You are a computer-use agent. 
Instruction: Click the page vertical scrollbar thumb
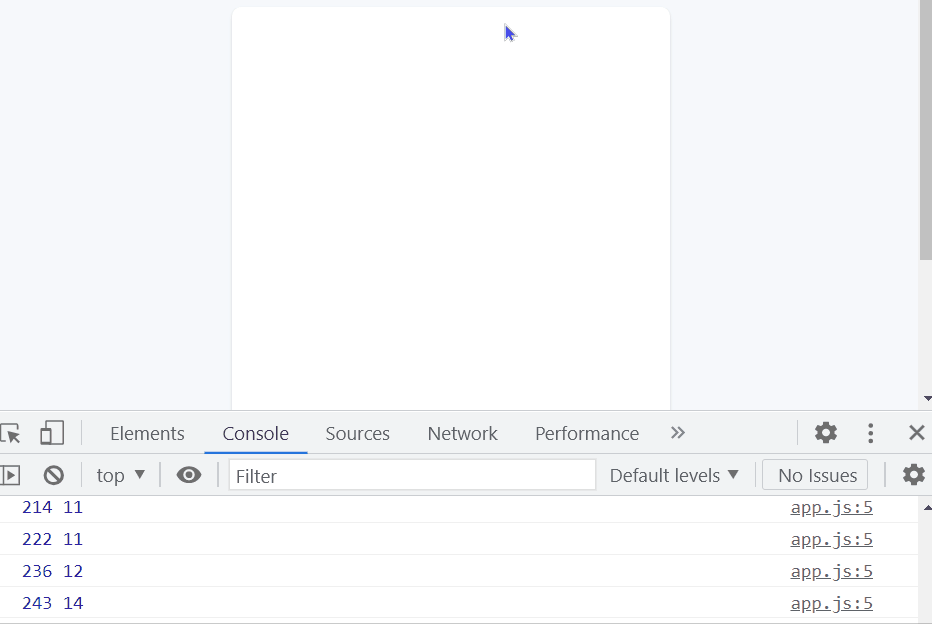[925, 130]
